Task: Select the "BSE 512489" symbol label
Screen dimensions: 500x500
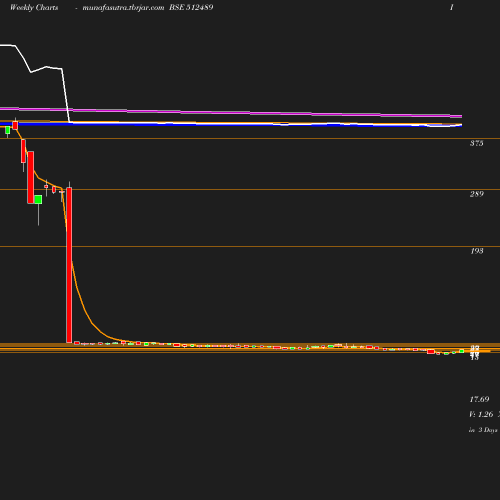Action: click(191, 7)
